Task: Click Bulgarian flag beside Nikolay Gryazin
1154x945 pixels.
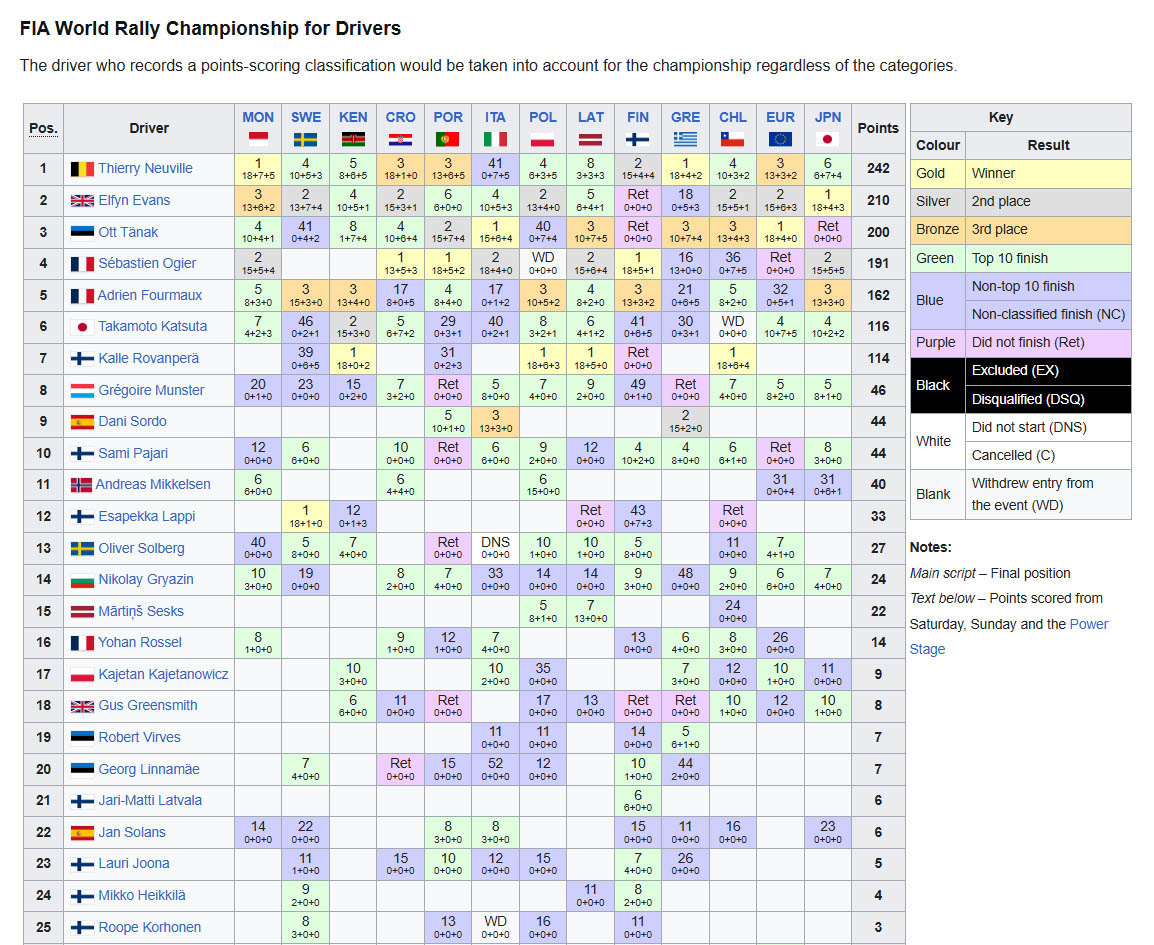Action: click(82, 580)
